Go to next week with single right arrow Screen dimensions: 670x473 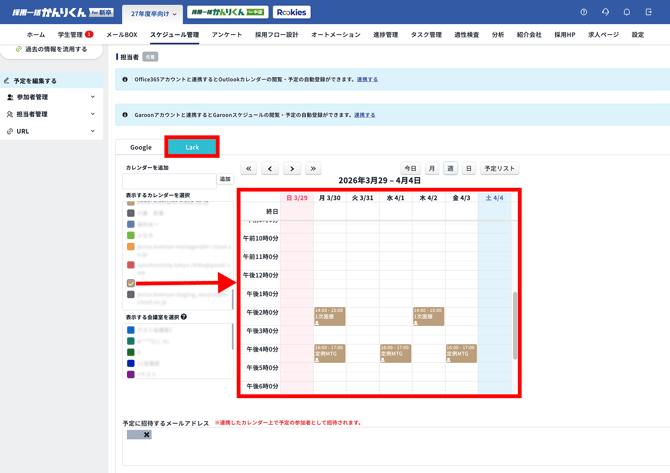[291, 169]
